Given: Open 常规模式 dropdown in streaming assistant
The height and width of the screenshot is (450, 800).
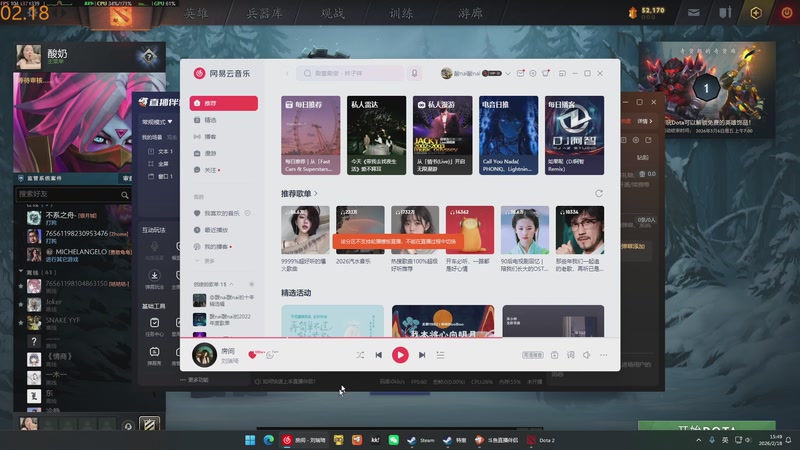Looking at the screenshot, I should click(157, 122).
